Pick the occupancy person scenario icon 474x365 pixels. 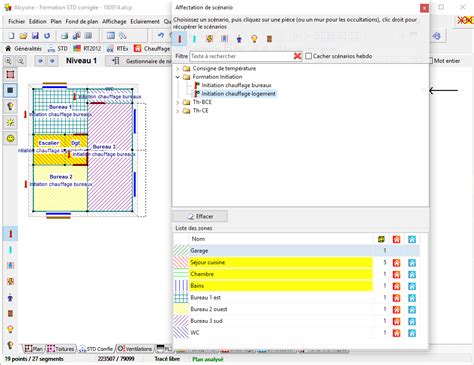click(239, 39)
